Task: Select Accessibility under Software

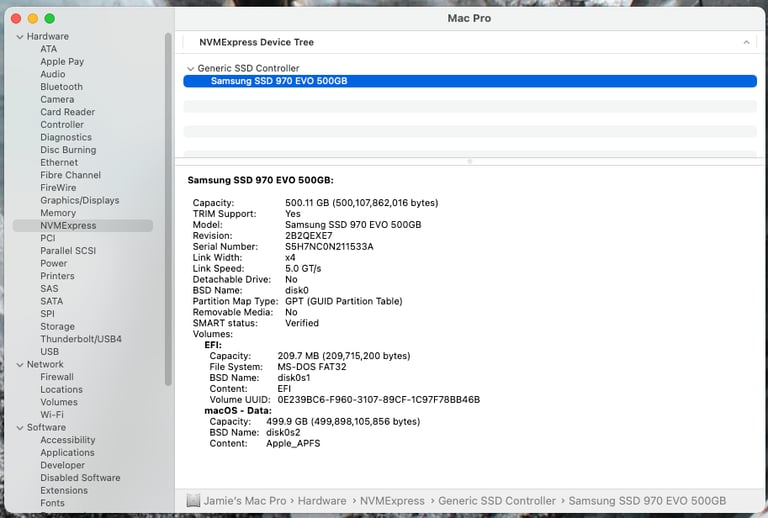Action: click(x=68, y=440)
